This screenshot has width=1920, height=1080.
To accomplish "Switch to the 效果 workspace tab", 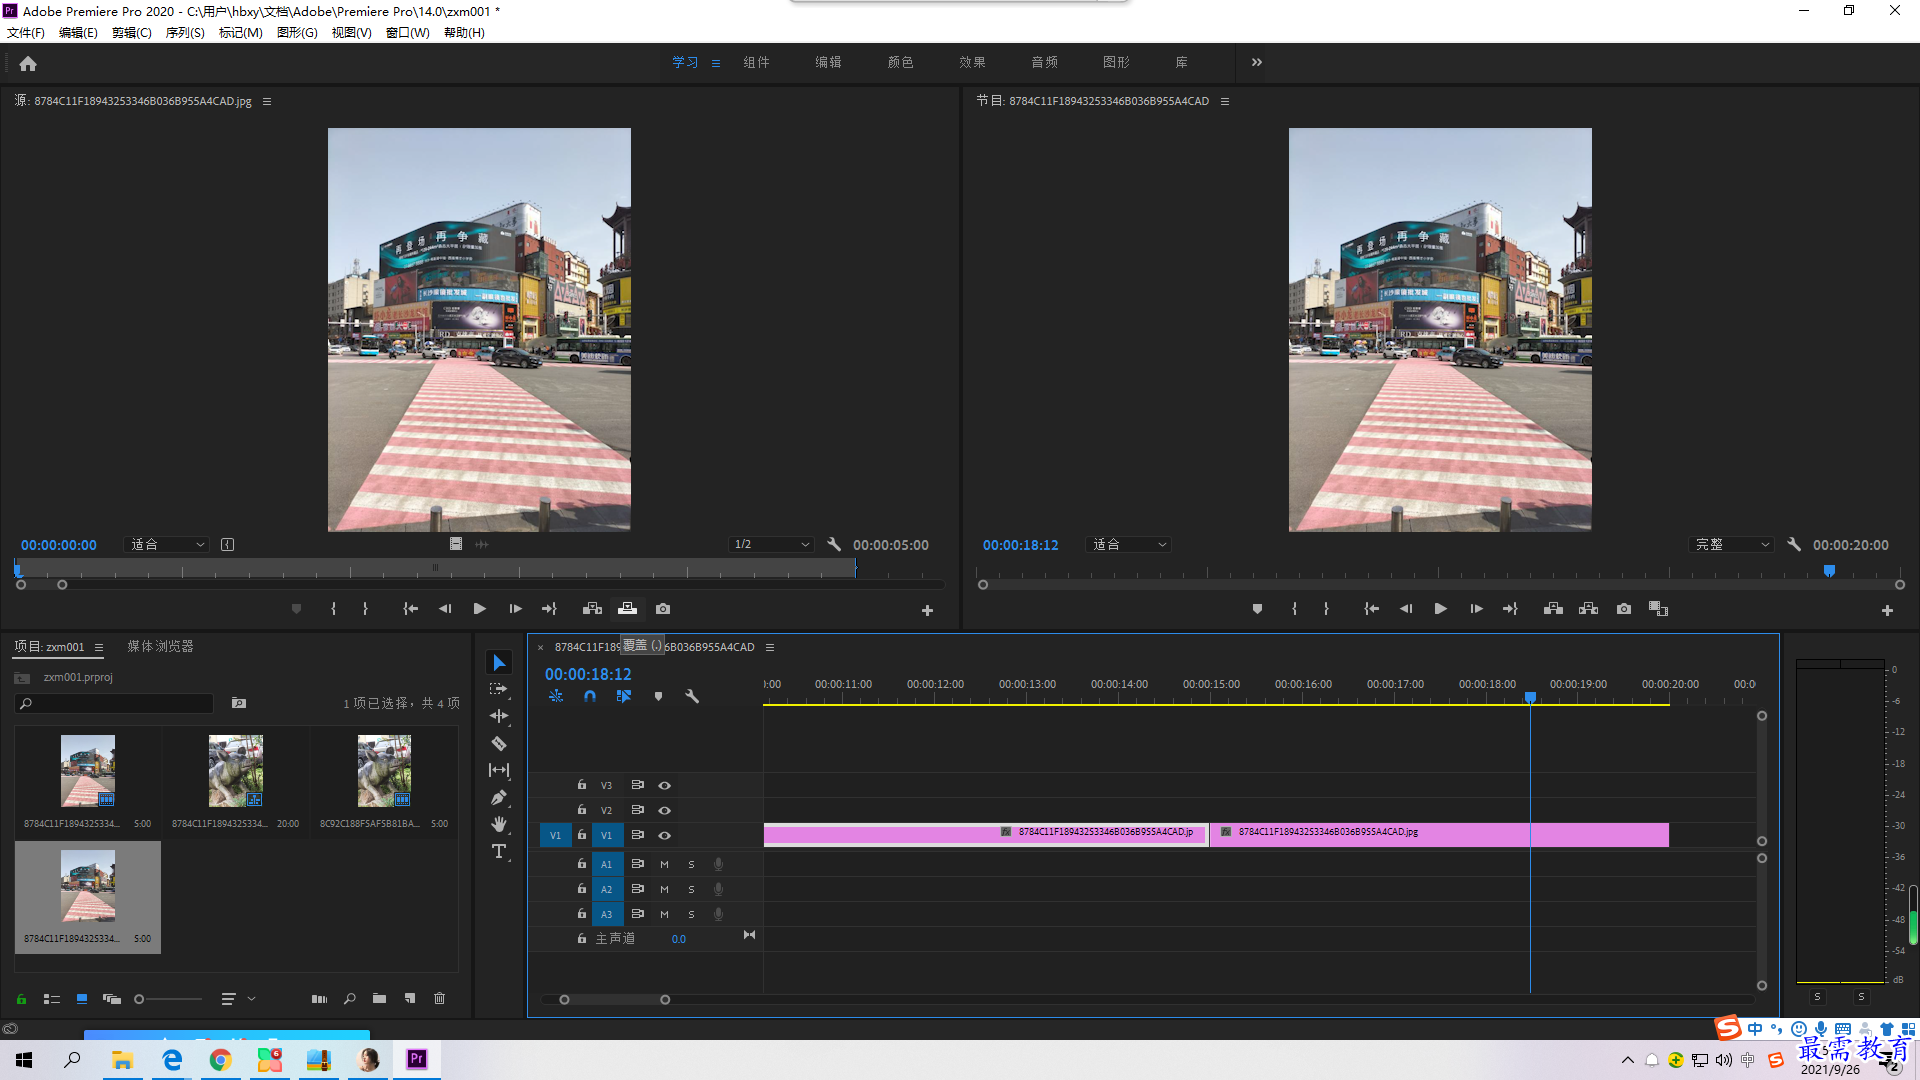I will click(972, 62).
